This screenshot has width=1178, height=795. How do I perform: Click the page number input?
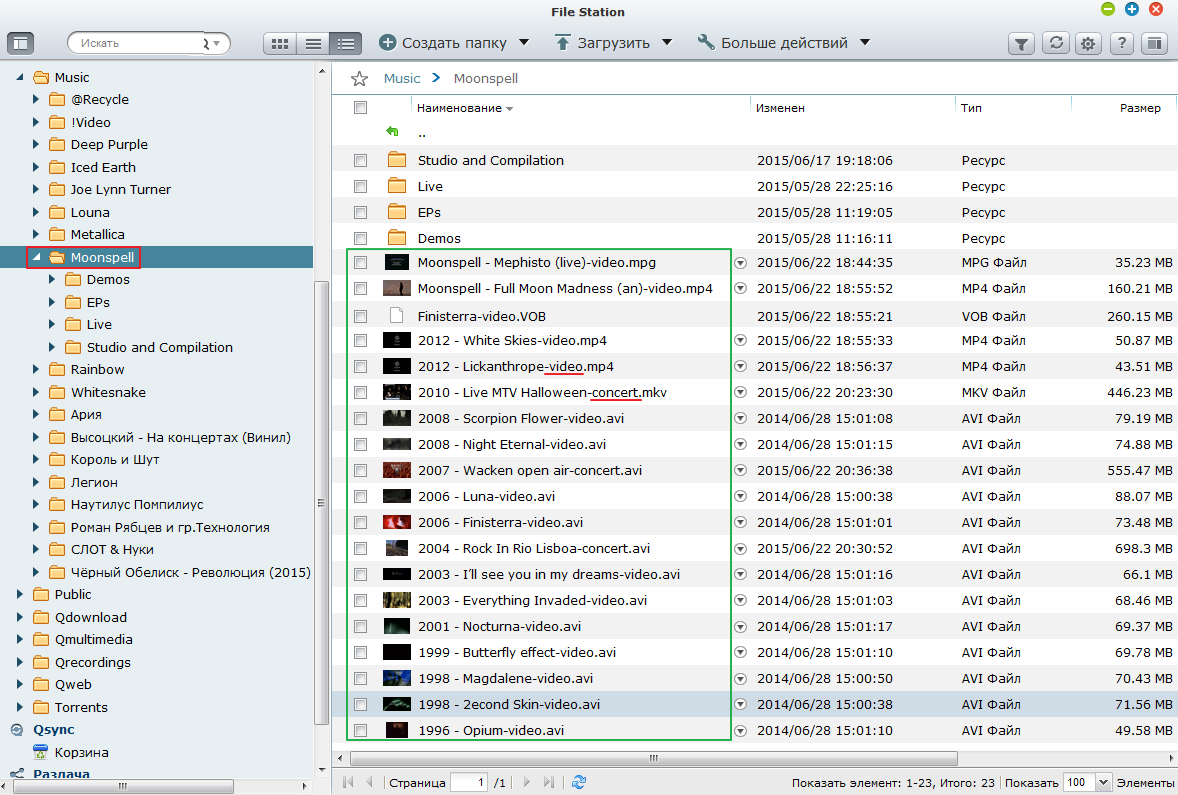coord(469,782)
